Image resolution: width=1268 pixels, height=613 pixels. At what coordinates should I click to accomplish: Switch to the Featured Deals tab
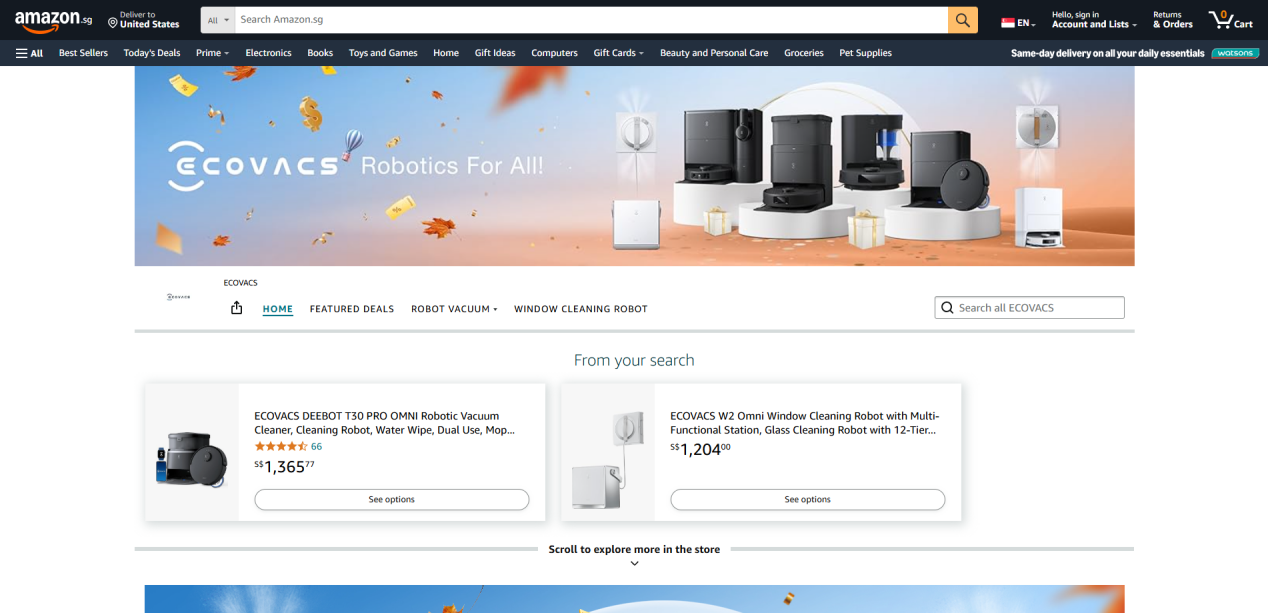pyautogui.click(x=352, y=309)
